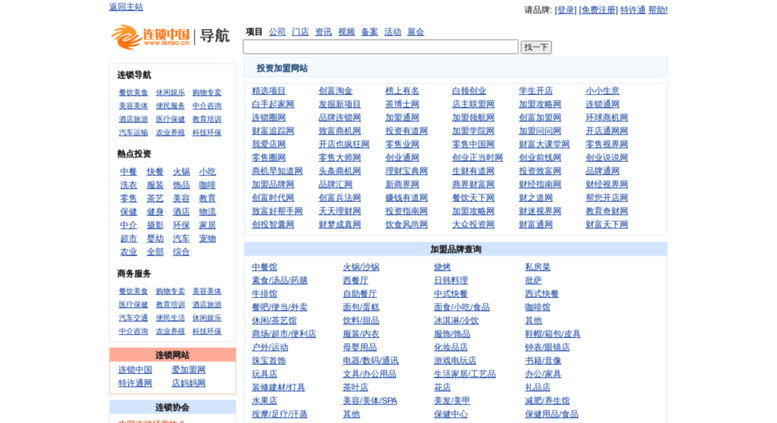Open the 开店也疯狂网 link

[344, 145]
